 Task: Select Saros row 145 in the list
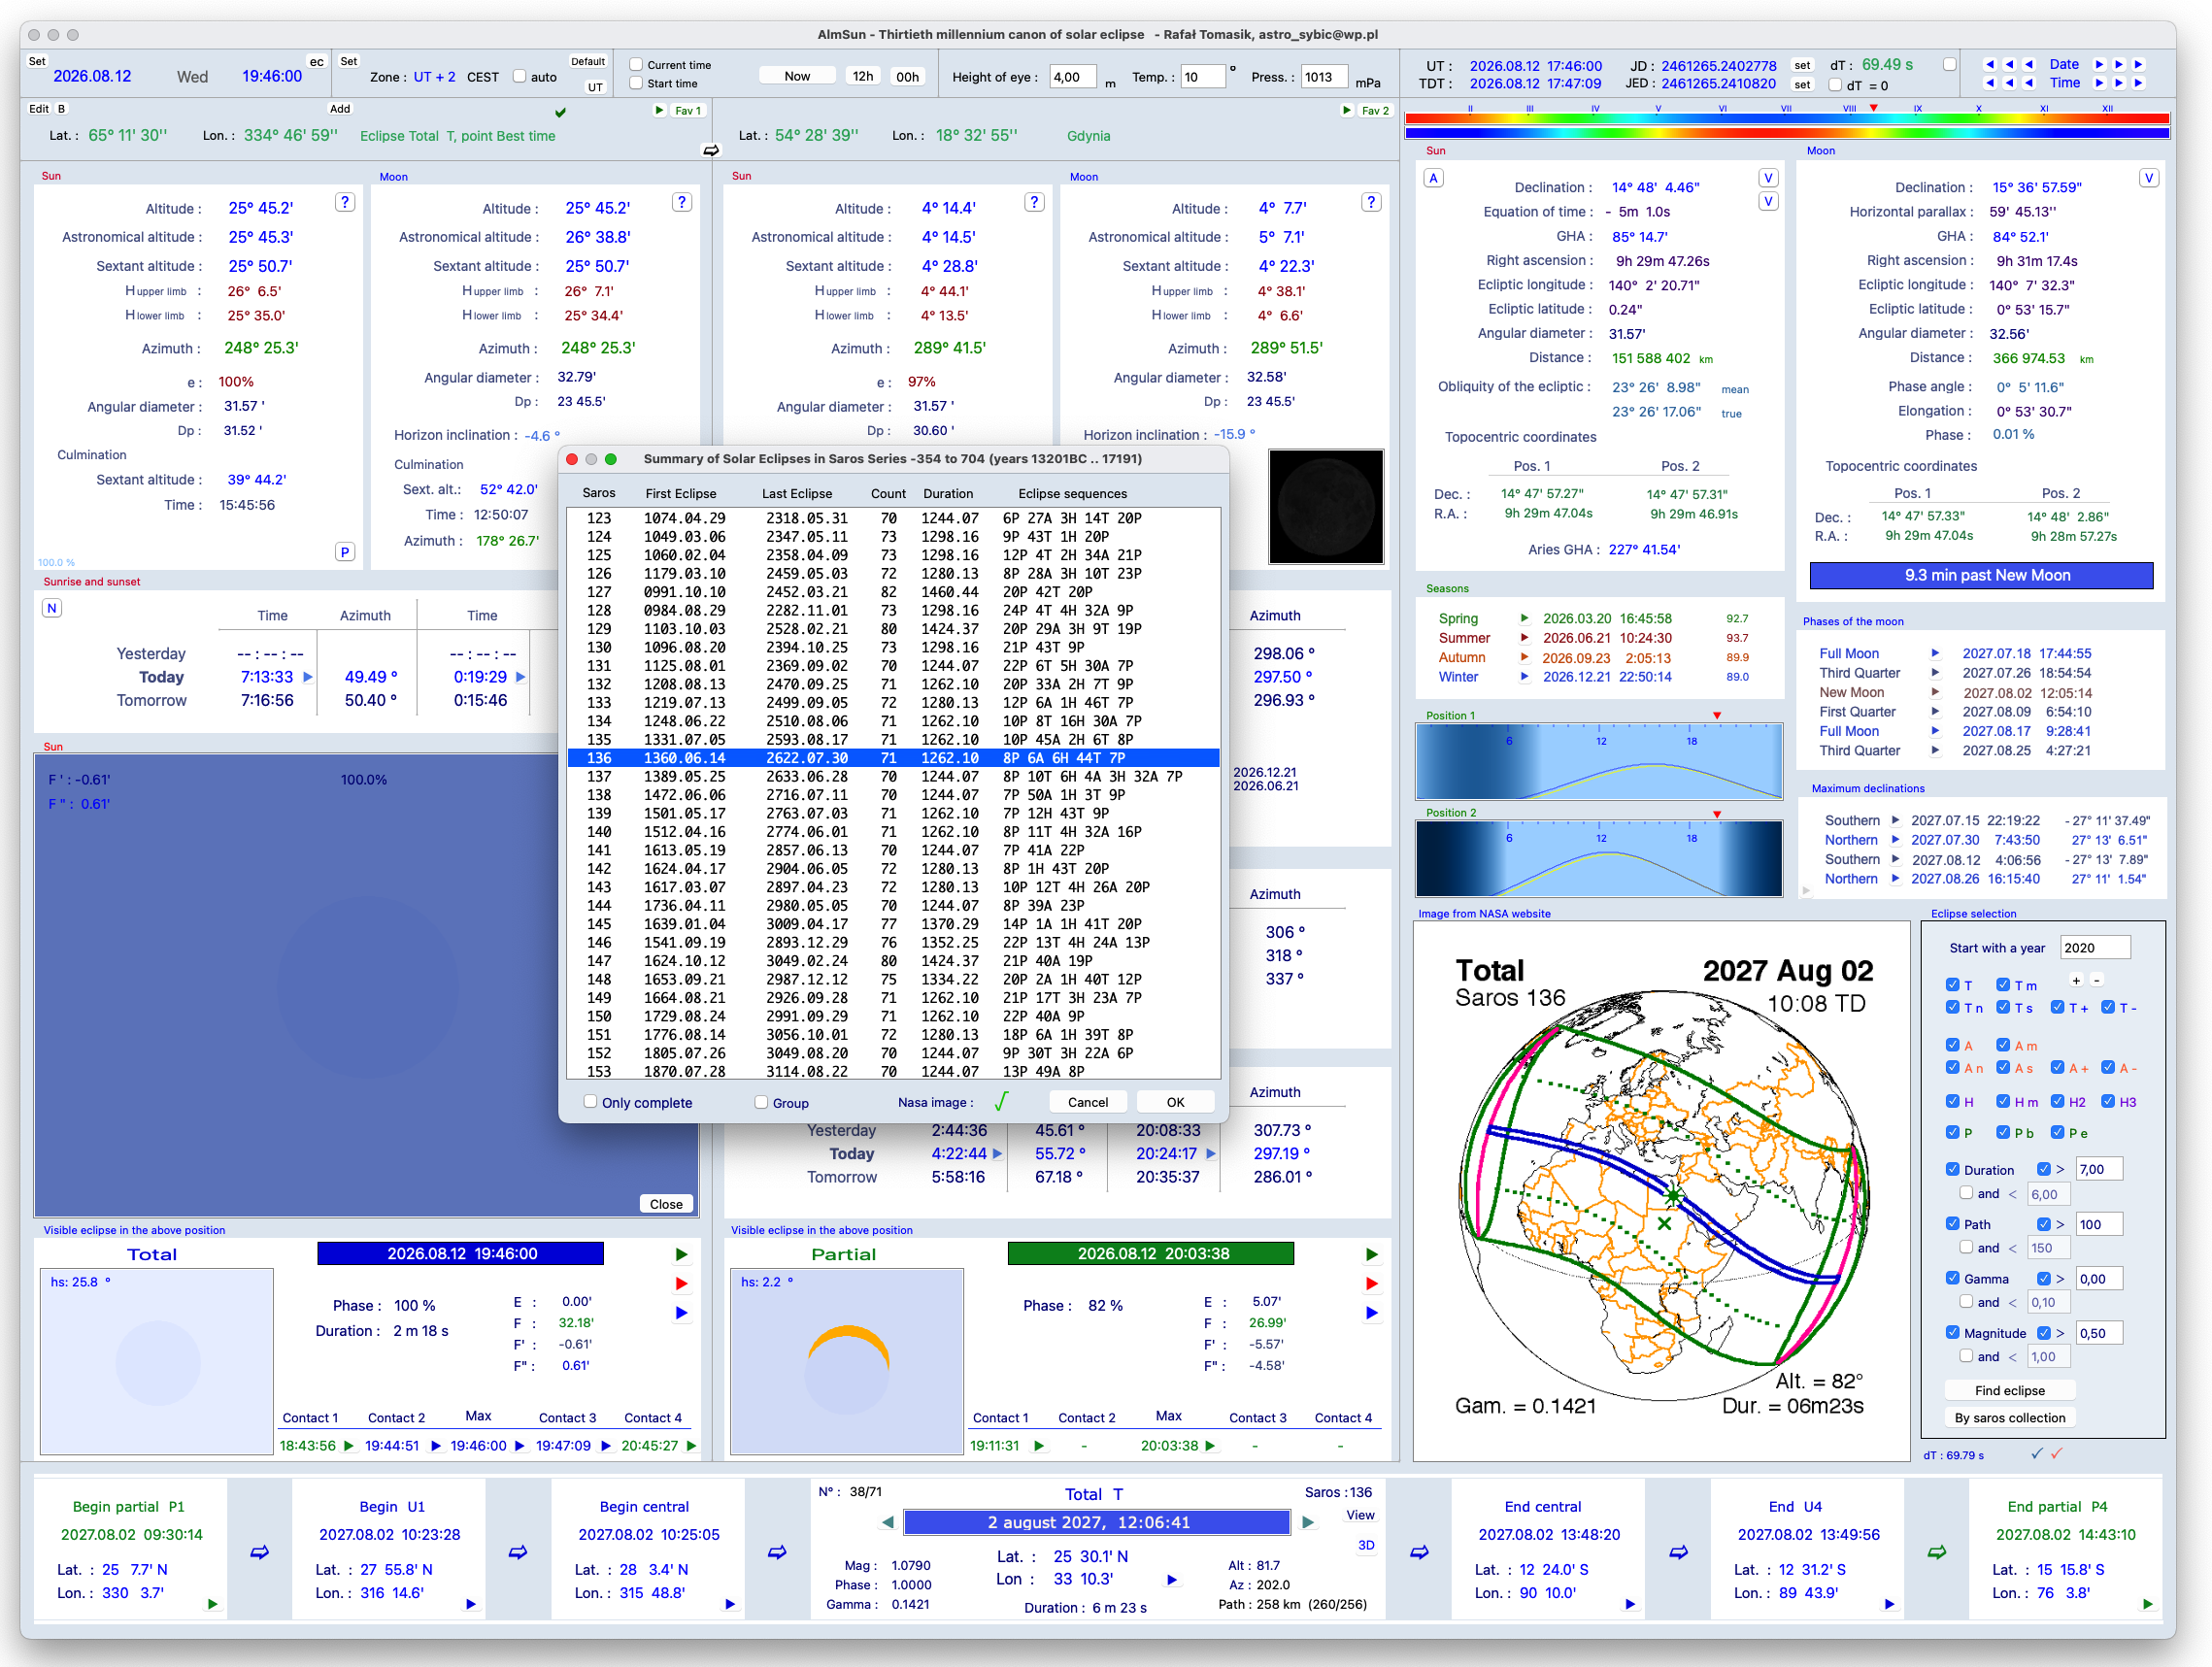[893, 924]
